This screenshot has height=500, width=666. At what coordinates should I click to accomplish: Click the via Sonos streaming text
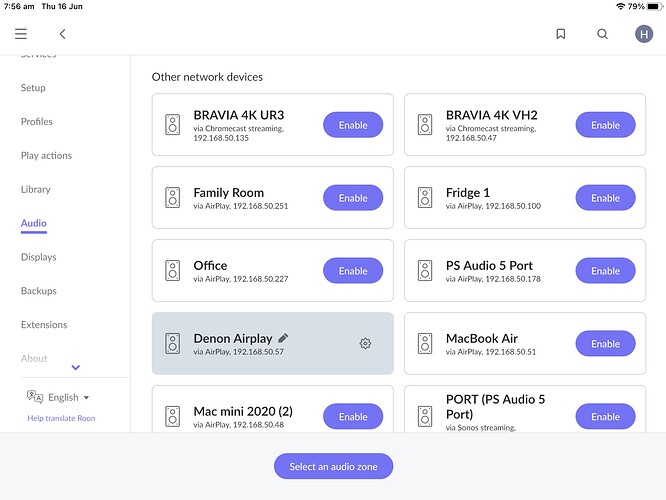pyautogui.click(x=481, y=427)
